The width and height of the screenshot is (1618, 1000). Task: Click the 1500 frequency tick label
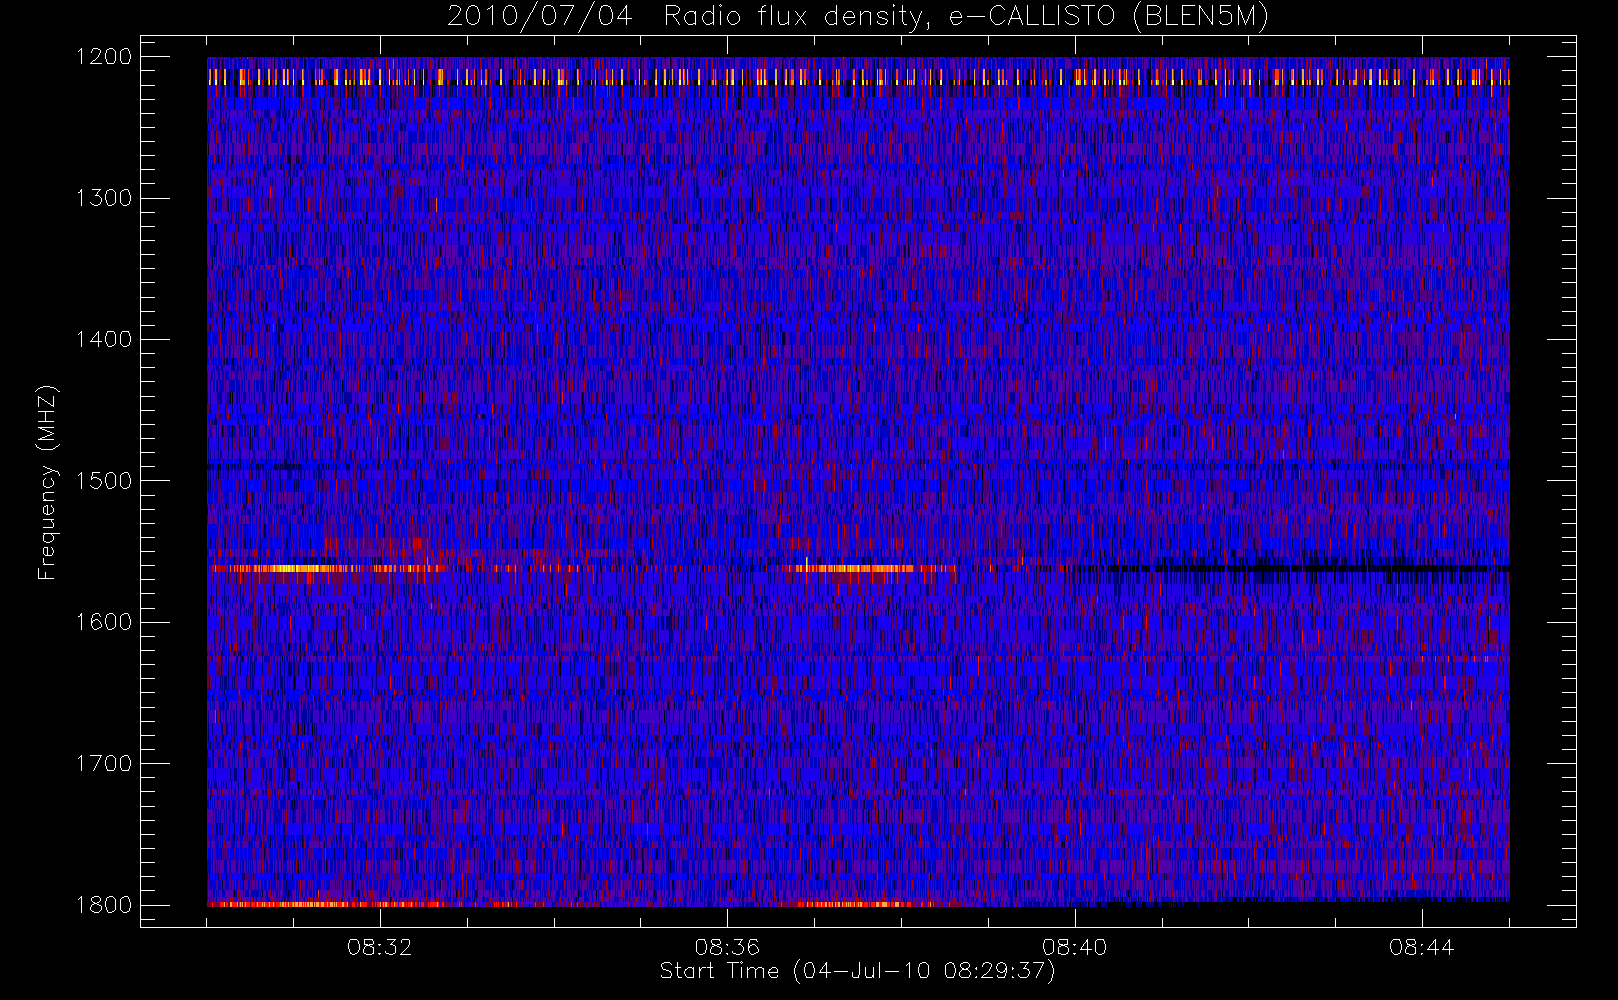(104, 481)
